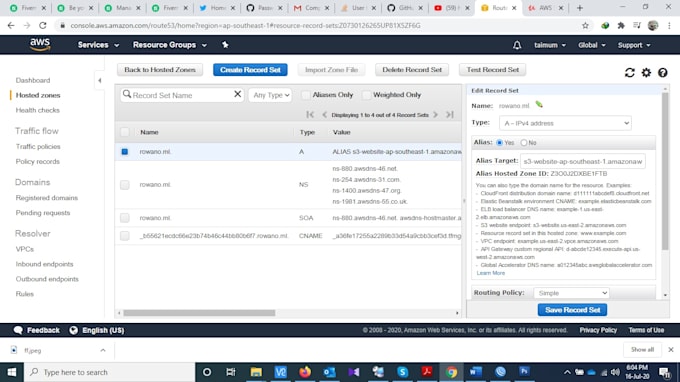Check the rowano.ml SOA record checkbox
This screenshot has height=382, width=680.
pyautogui.click(x=125, y=218)
